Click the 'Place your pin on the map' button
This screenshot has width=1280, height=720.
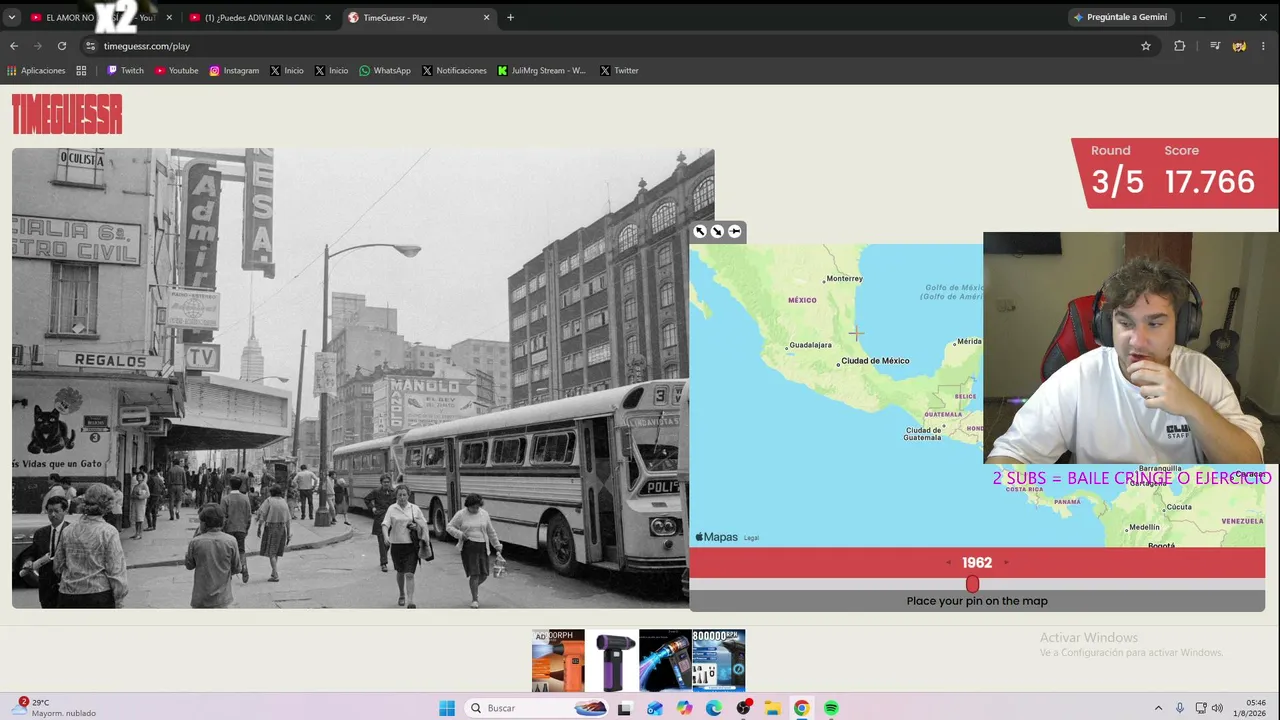(x=977, y=601)
